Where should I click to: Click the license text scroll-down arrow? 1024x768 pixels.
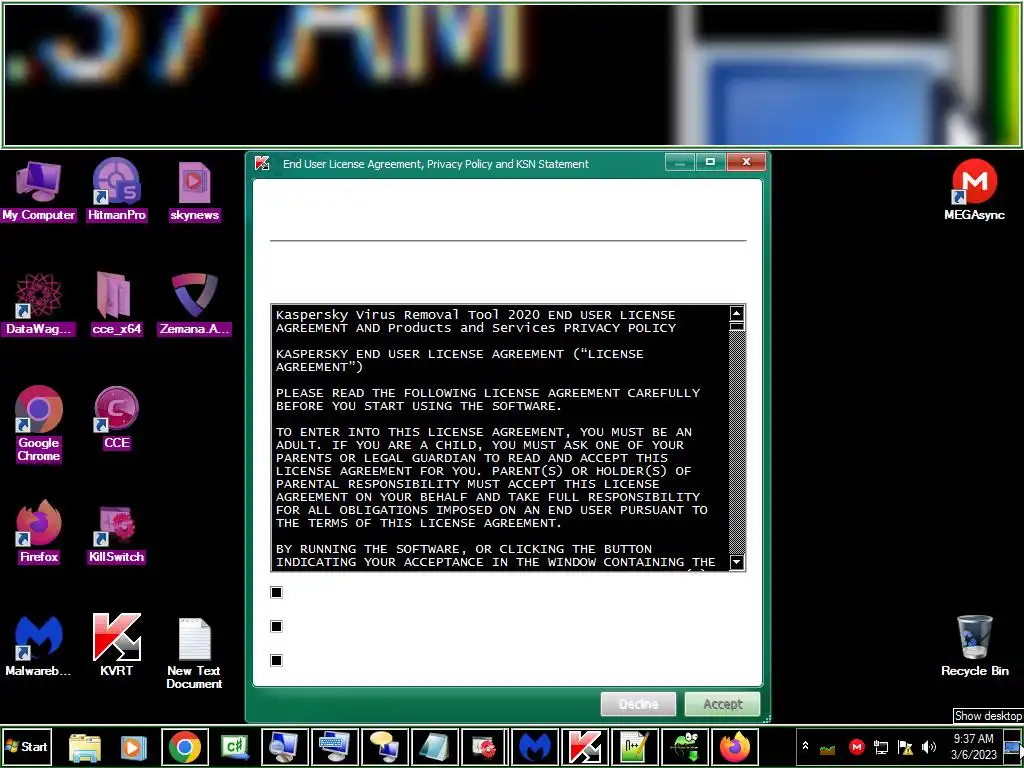[737, 562]
